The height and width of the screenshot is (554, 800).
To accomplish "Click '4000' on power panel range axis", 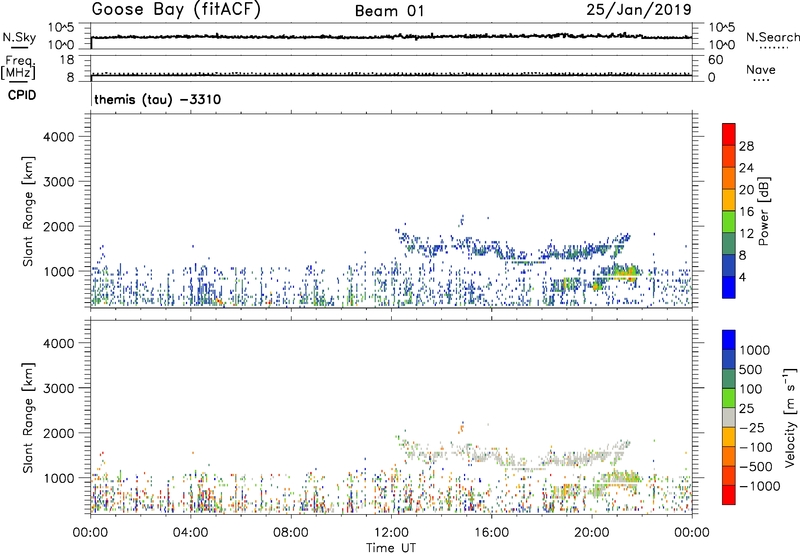I will tap(58, 137).
